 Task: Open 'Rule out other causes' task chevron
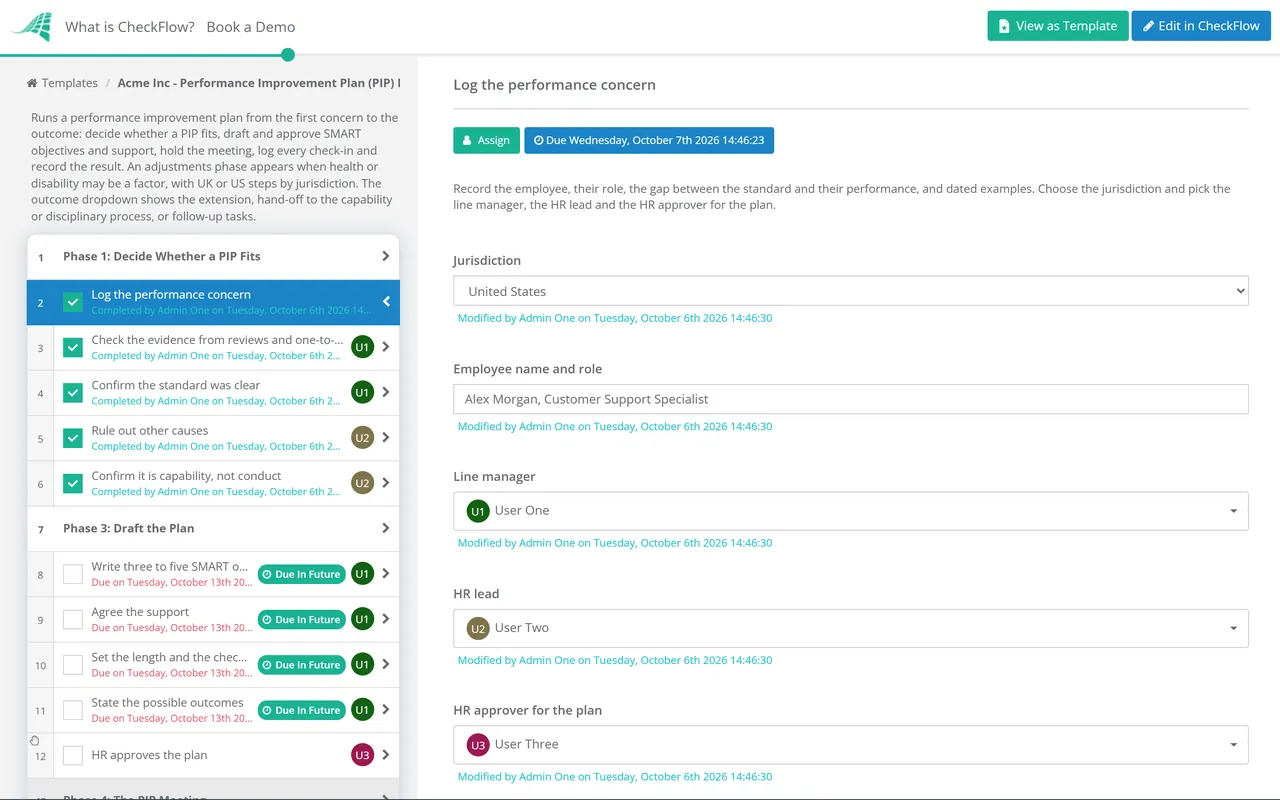click(x=386, y=438)
